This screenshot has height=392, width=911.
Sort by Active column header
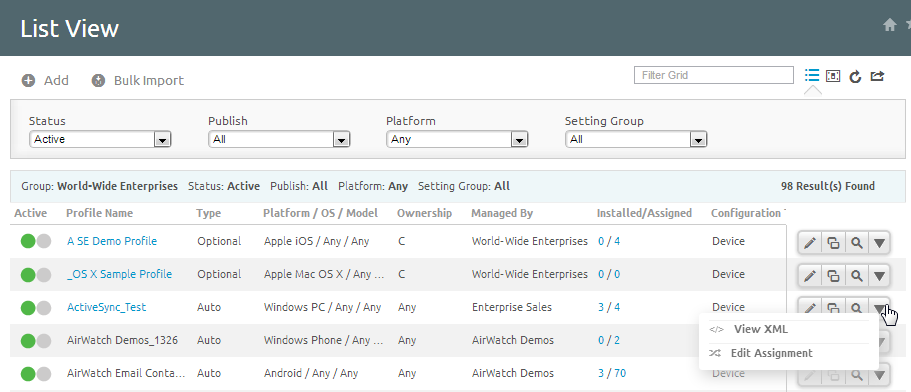[30, 213]
